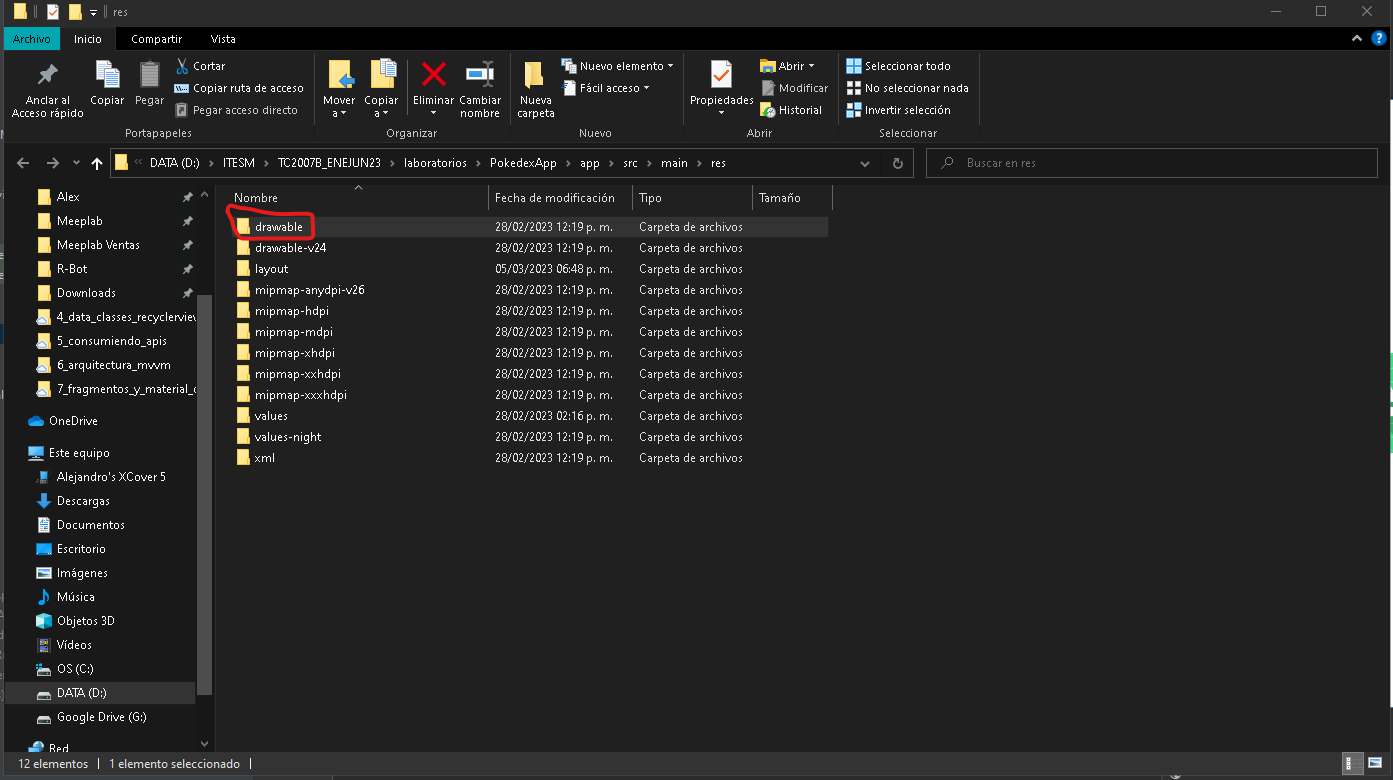Go up one folder level arrow
1393x780 pixels.
click(97, 163)
